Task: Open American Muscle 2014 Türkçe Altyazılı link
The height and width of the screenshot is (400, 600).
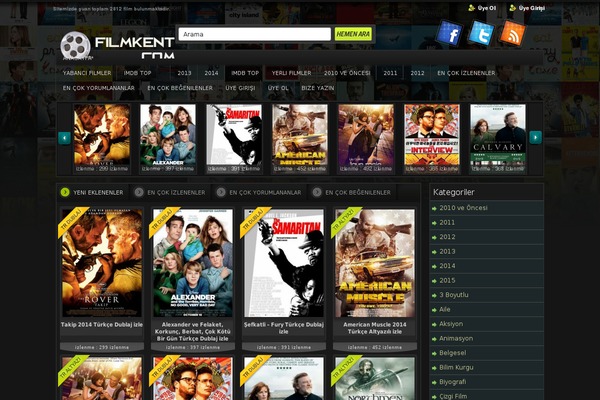Action: click(375, 328)
